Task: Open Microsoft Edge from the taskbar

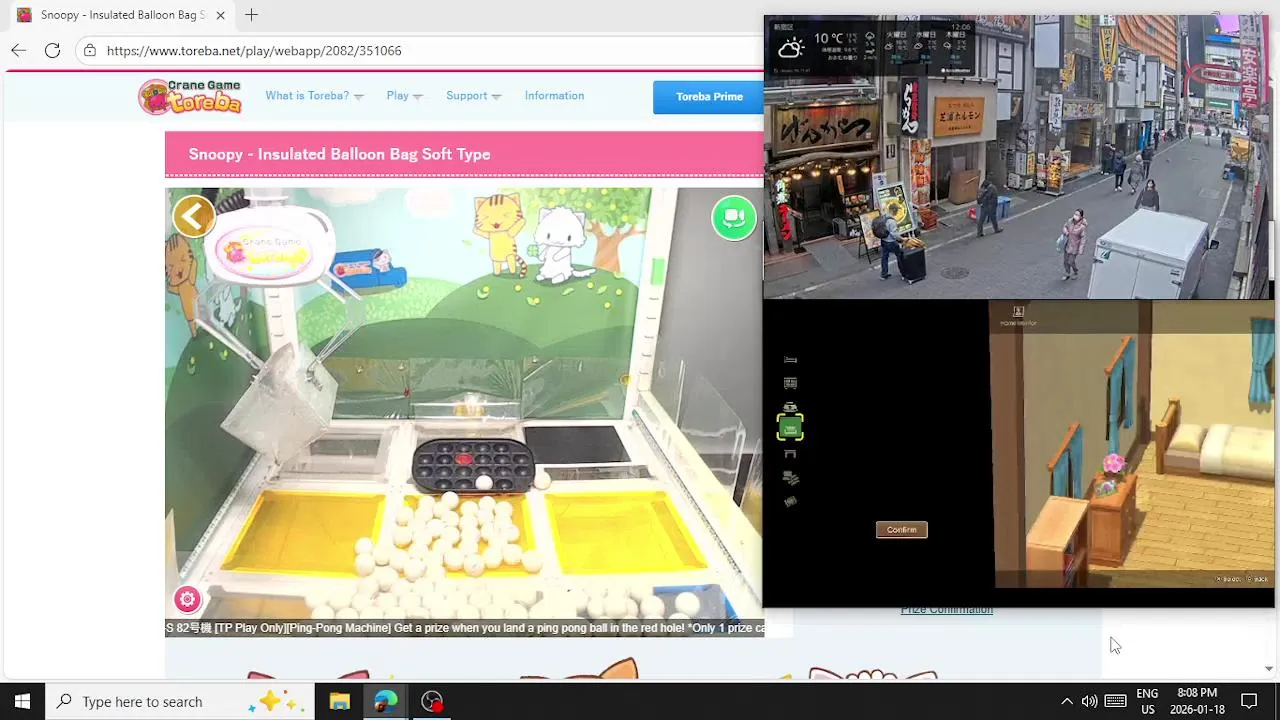Action: [x=386, y=702]
